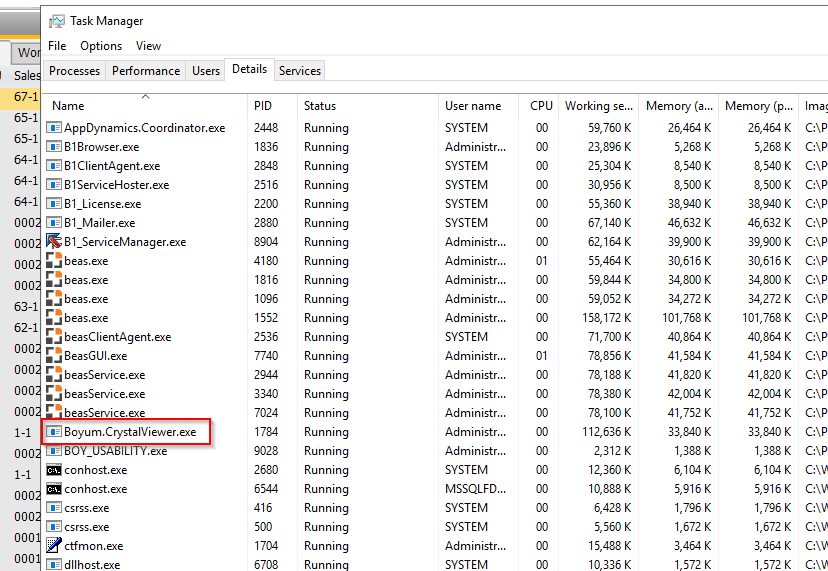Click working set value 112,636 K
The height and width of the screenshot is (571, 828).
[606, 432]
